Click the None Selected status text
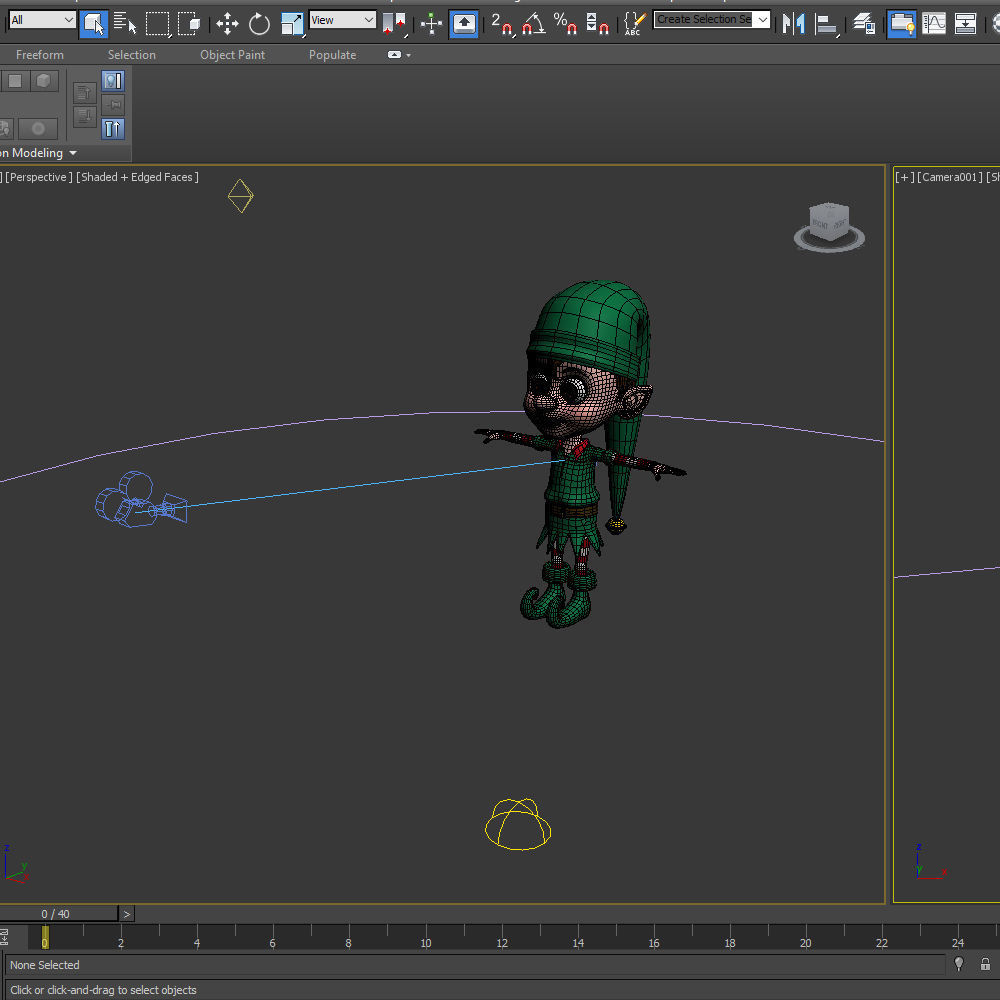 click(x=45, y=965)
